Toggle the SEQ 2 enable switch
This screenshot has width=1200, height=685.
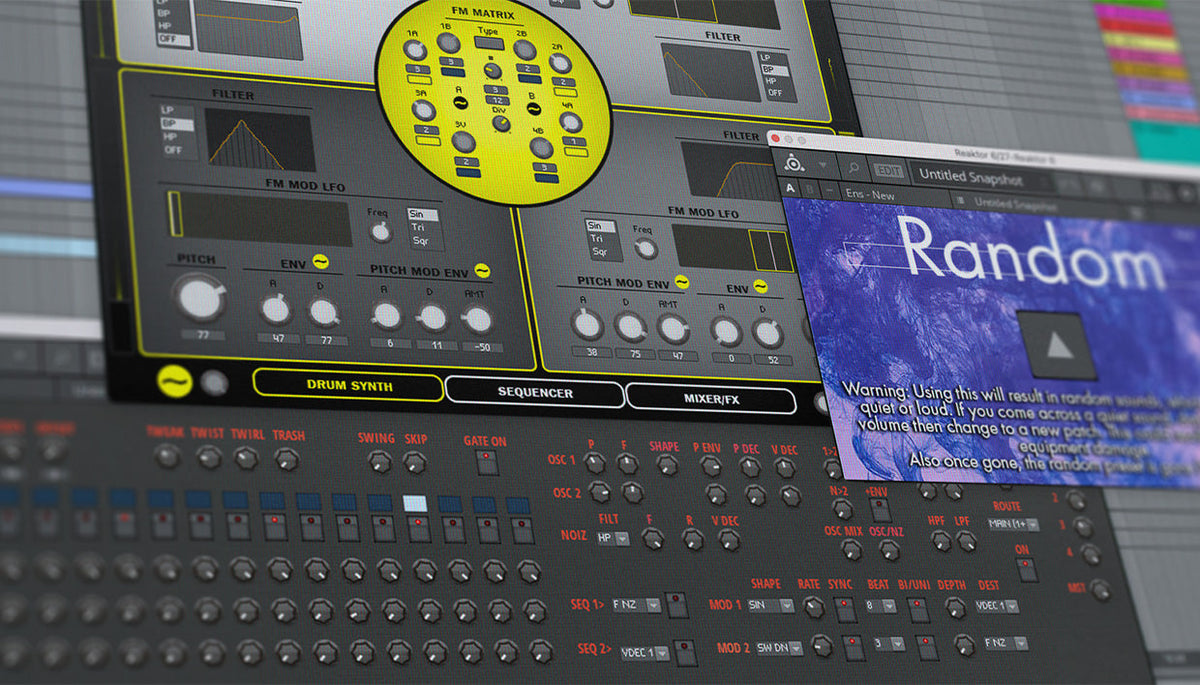tap(686, 653)
